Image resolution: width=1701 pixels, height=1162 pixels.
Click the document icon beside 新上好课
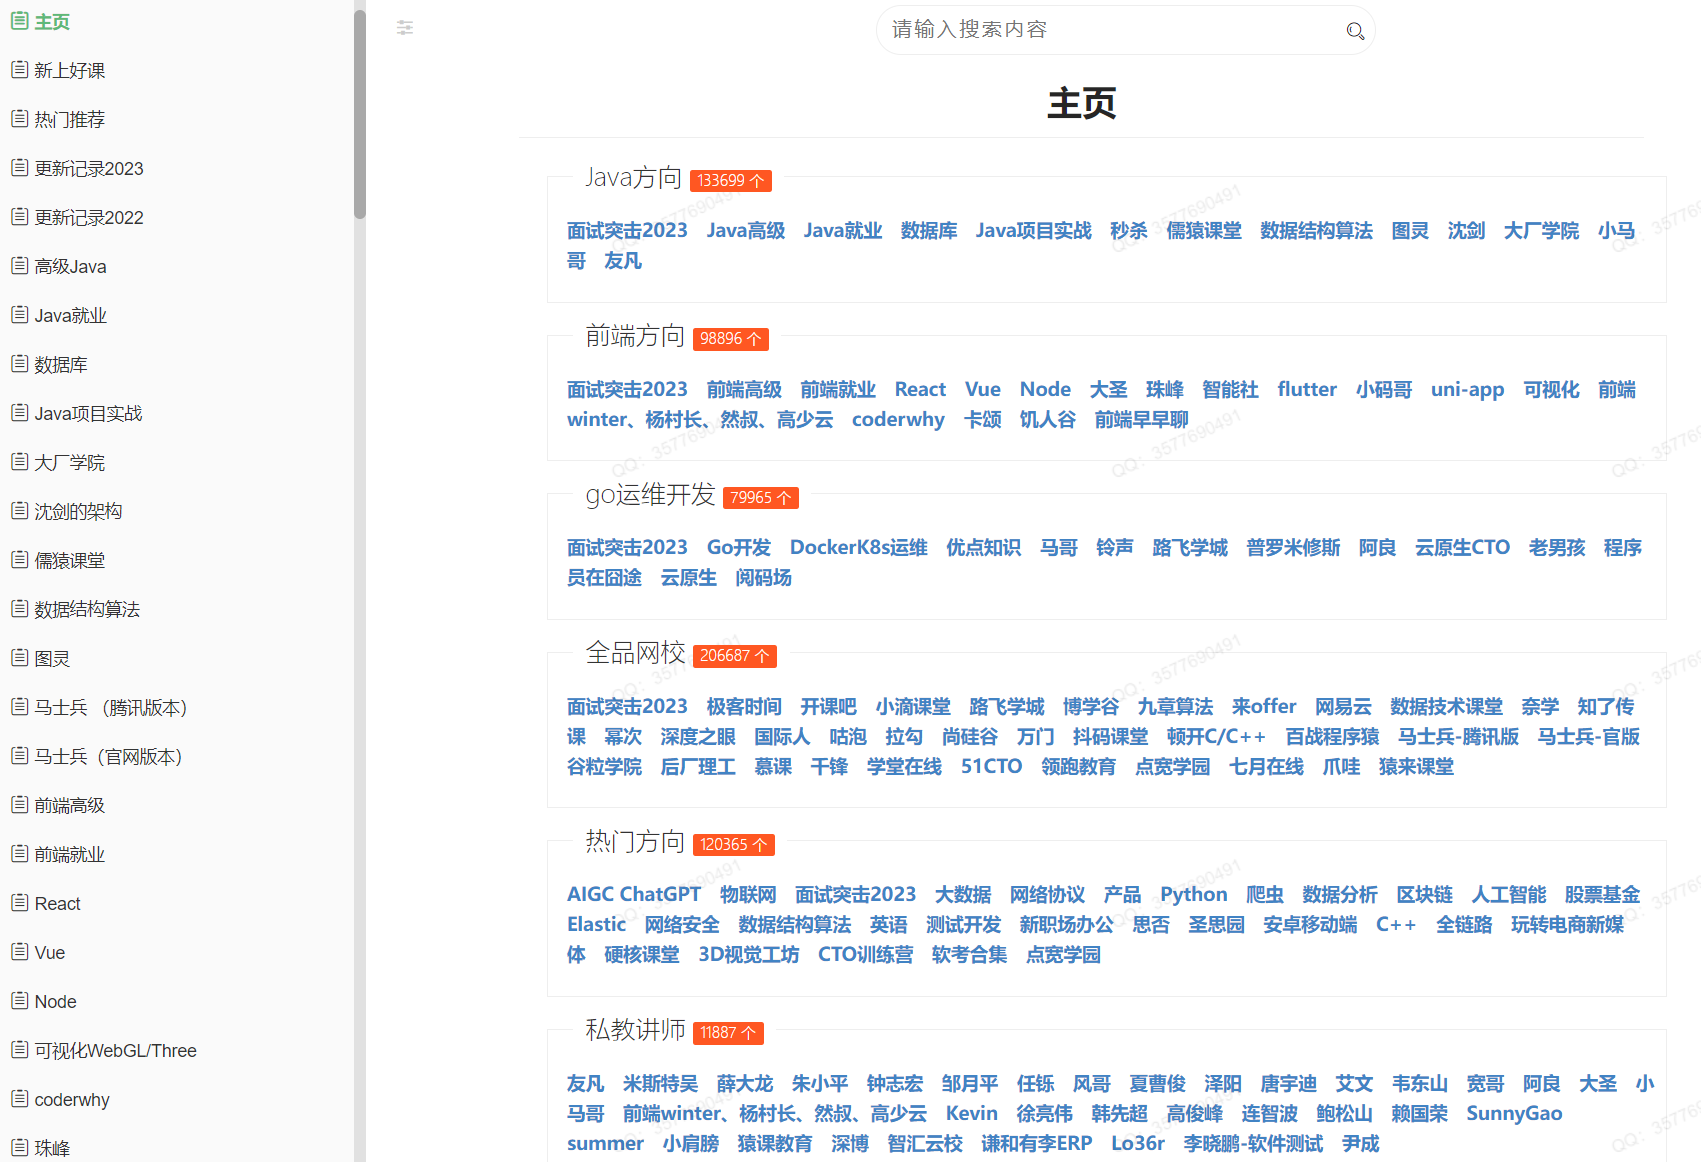point(19,70)
